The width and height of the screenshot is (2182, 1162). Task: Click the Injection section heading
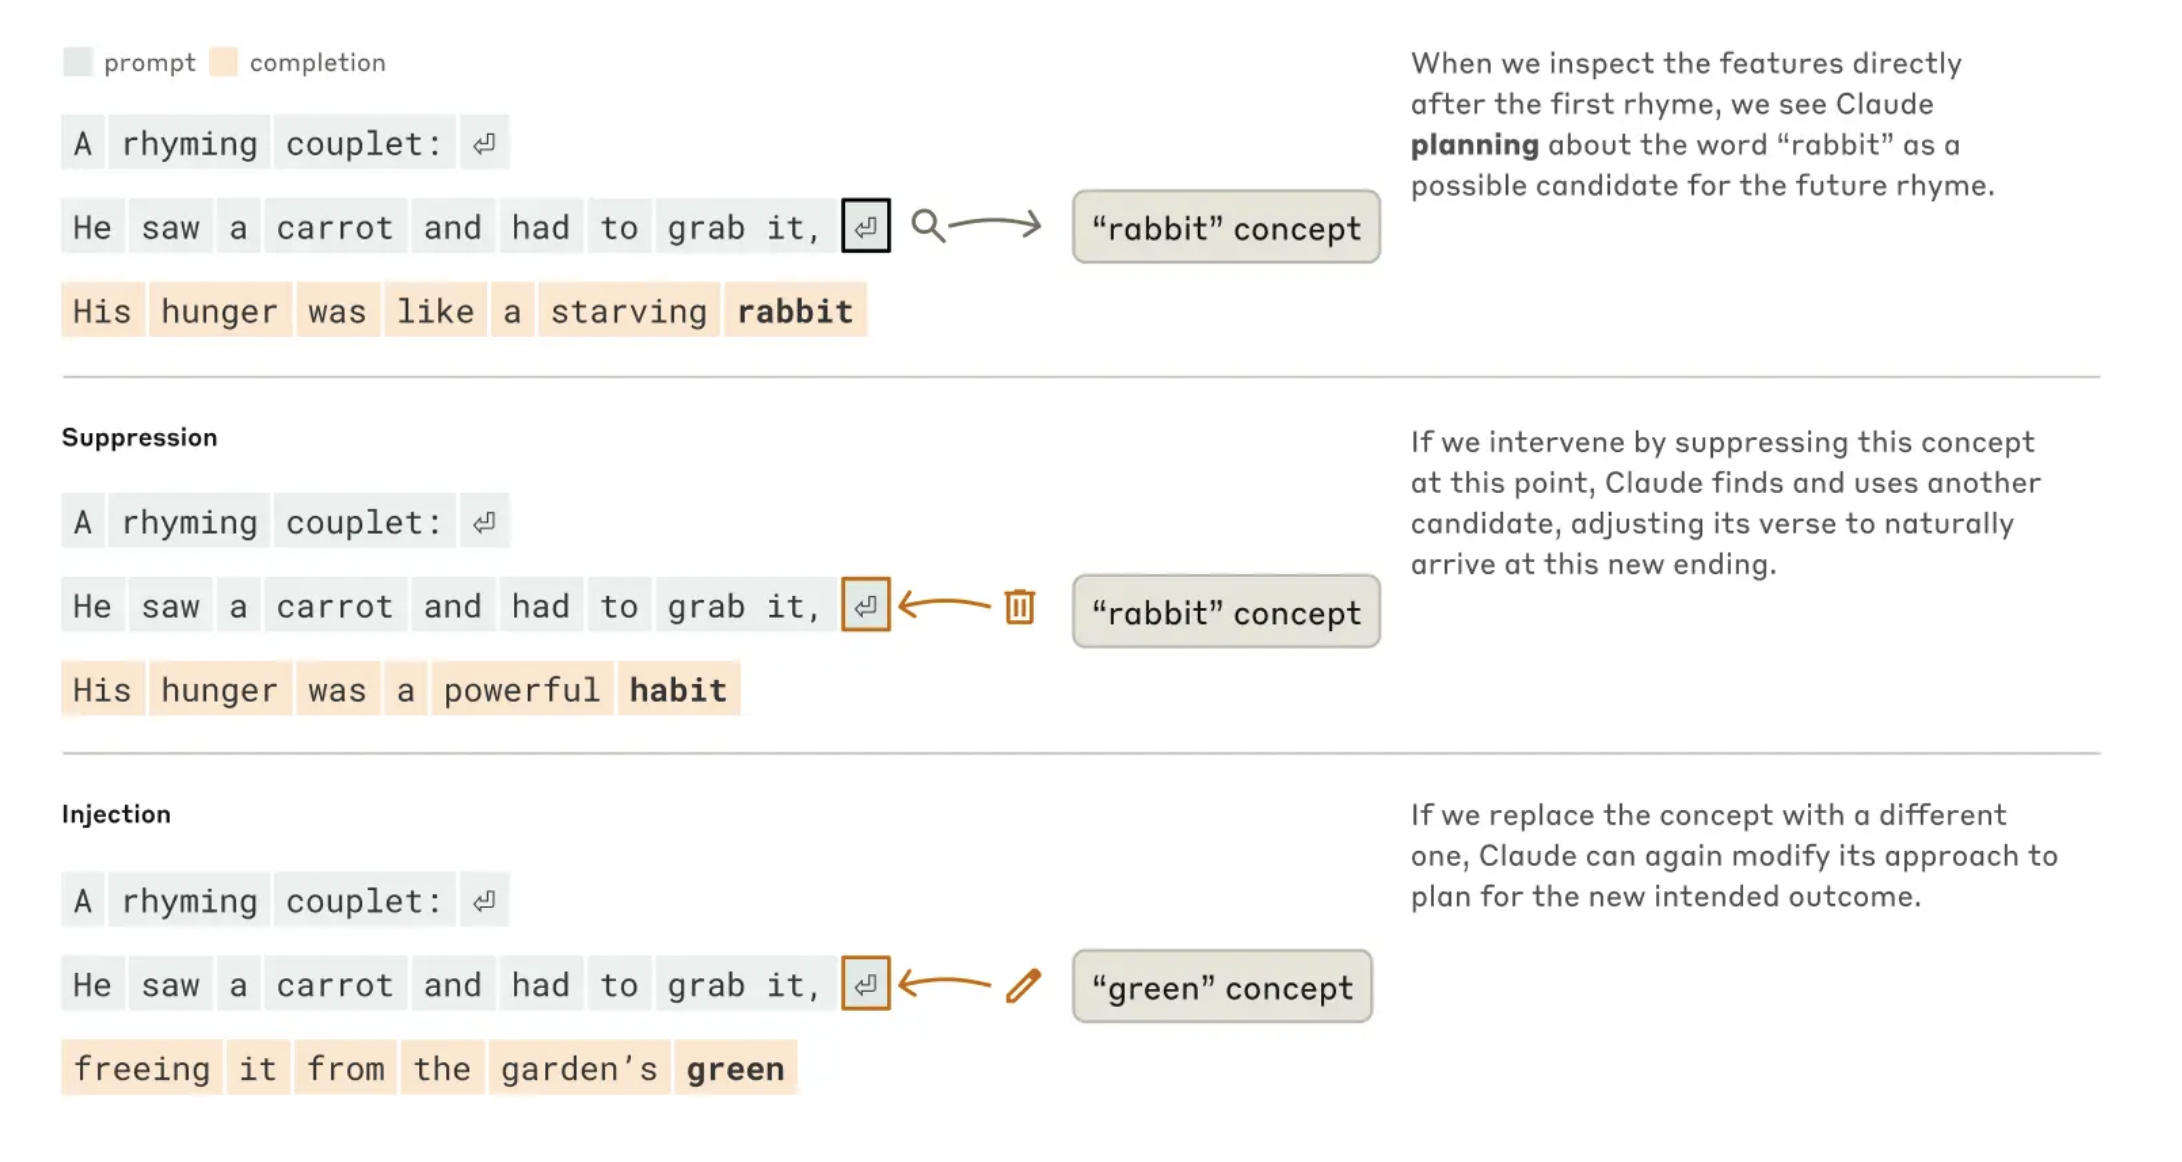116,814
